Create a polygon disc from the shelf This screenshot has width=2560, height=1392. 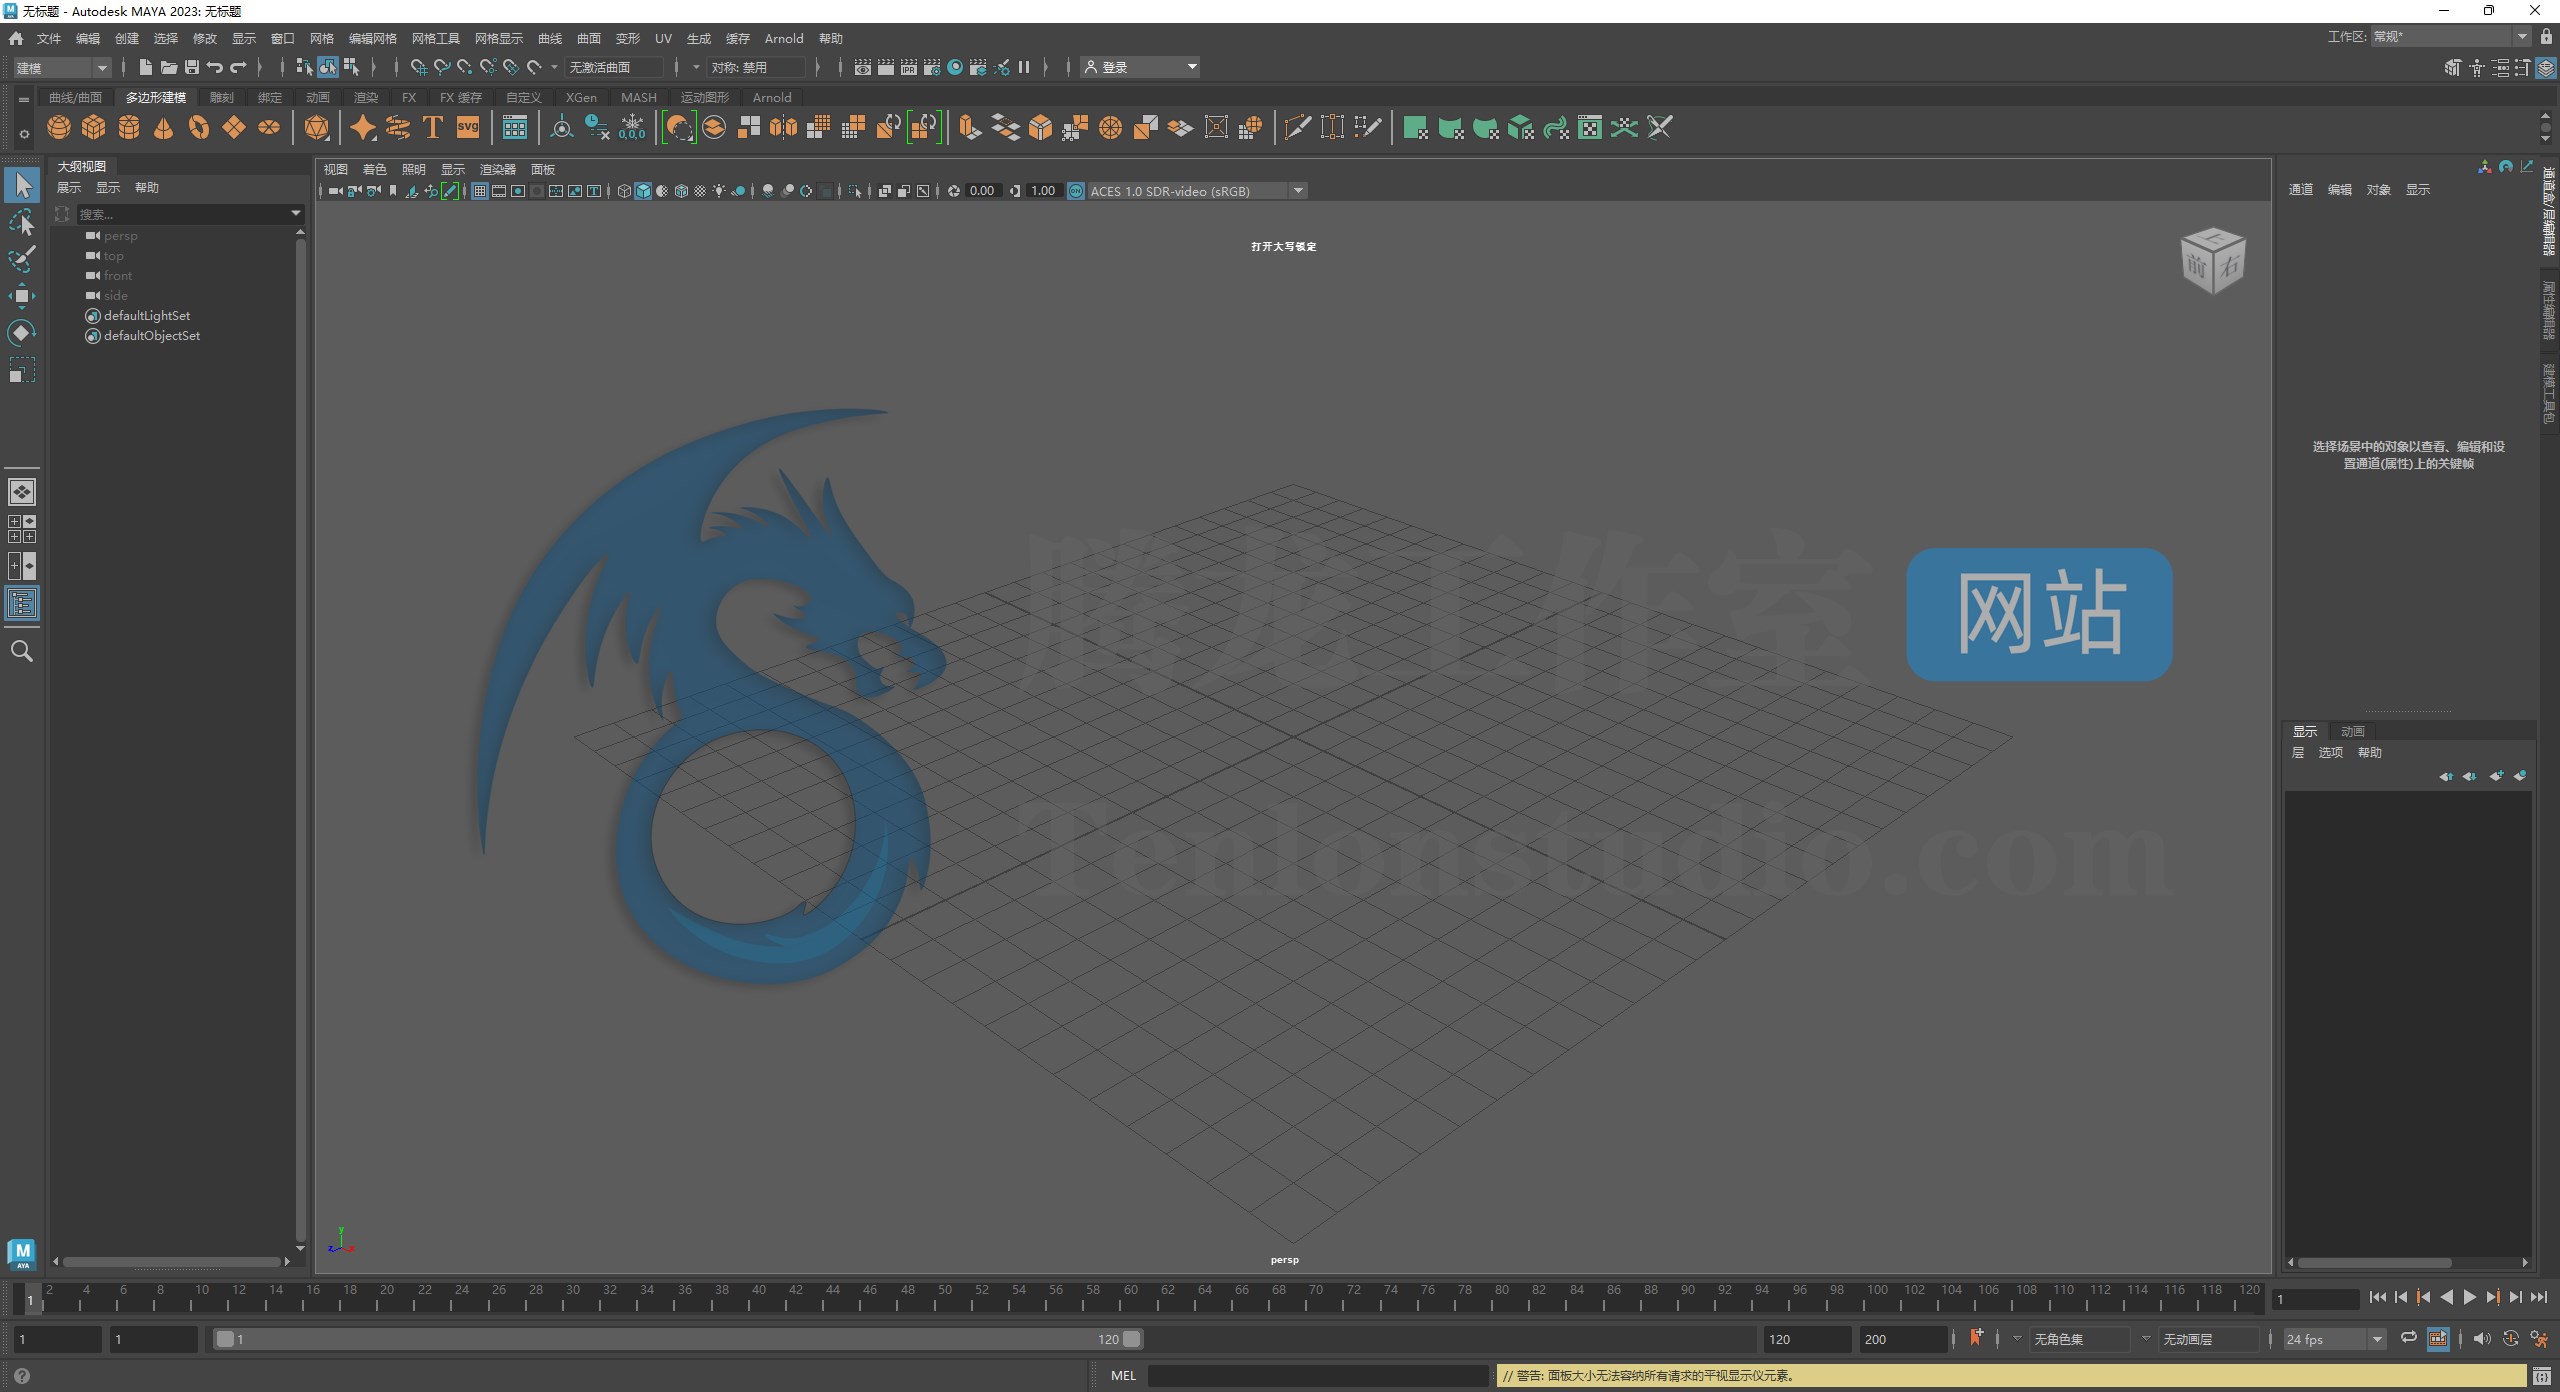269,128
